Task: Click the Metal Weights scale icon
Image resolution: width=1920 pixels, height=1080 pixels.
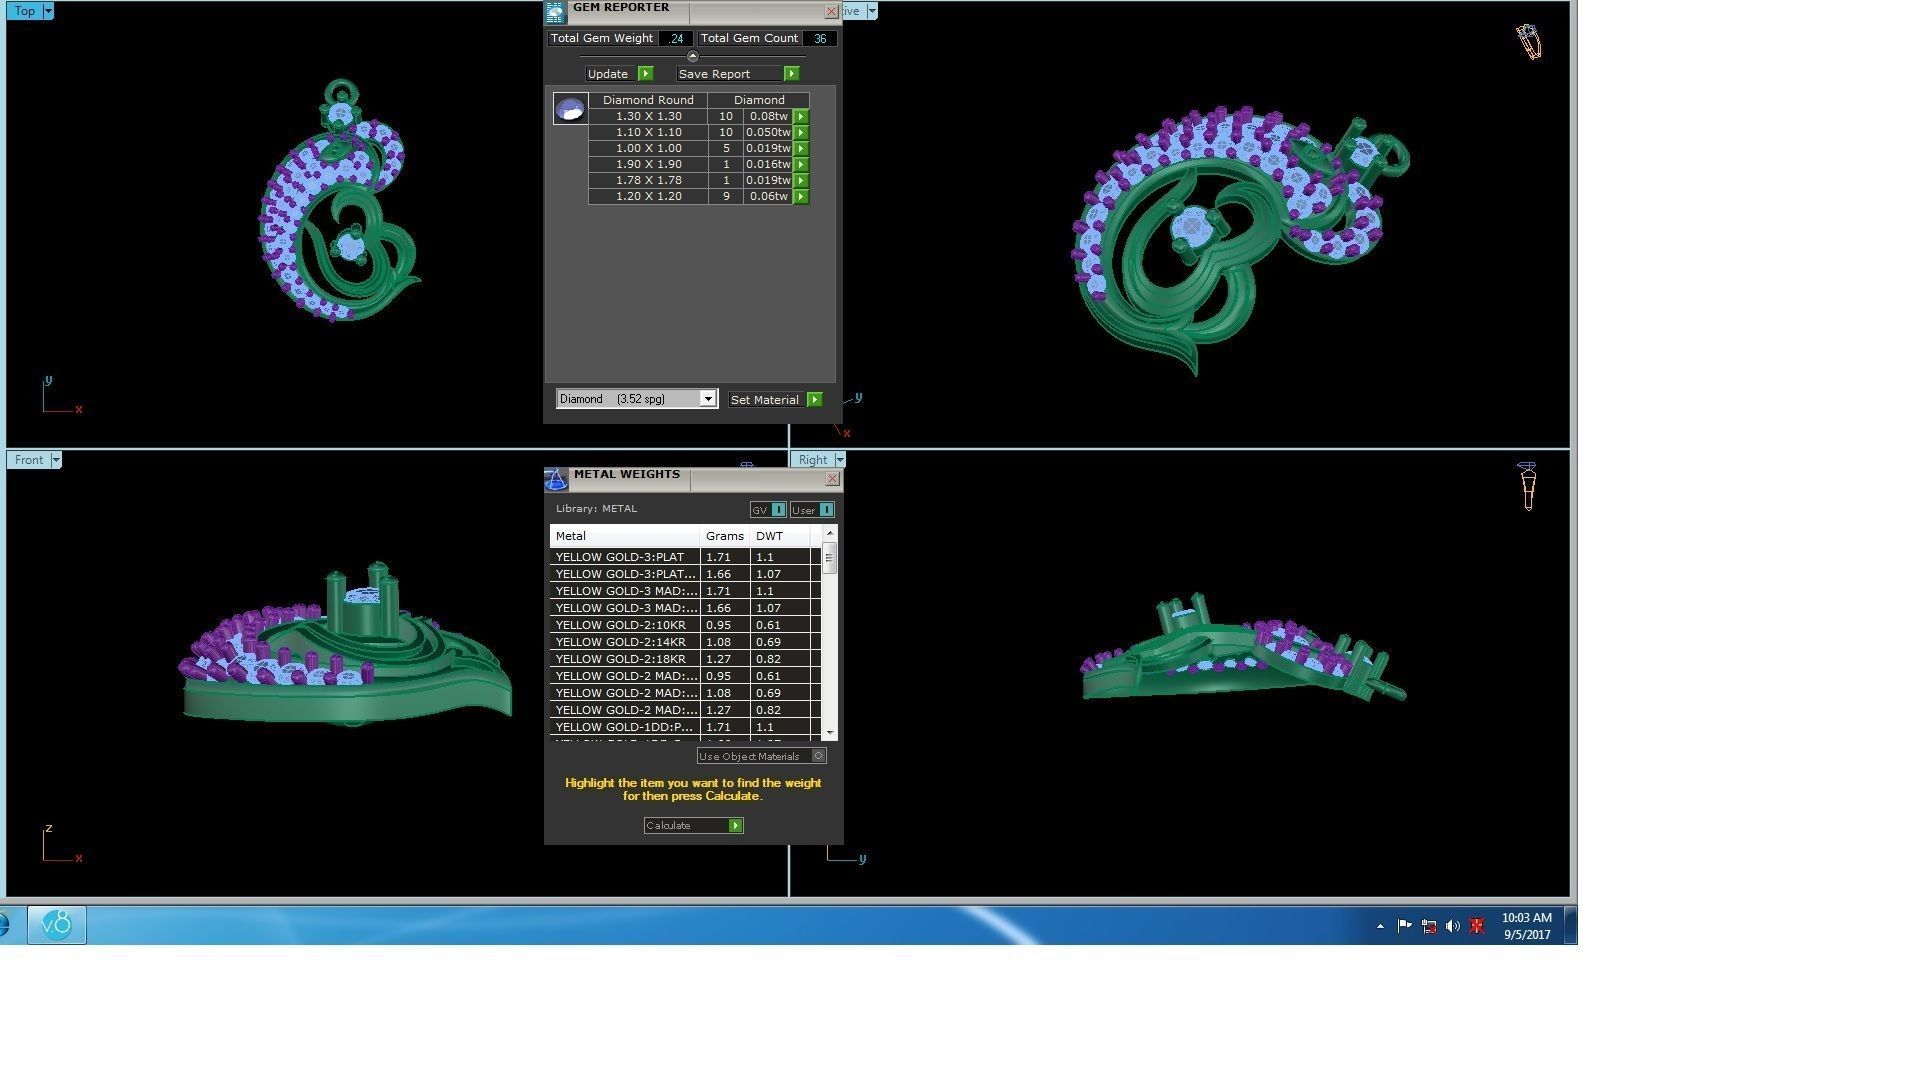Action: click(x=556, y=480)
